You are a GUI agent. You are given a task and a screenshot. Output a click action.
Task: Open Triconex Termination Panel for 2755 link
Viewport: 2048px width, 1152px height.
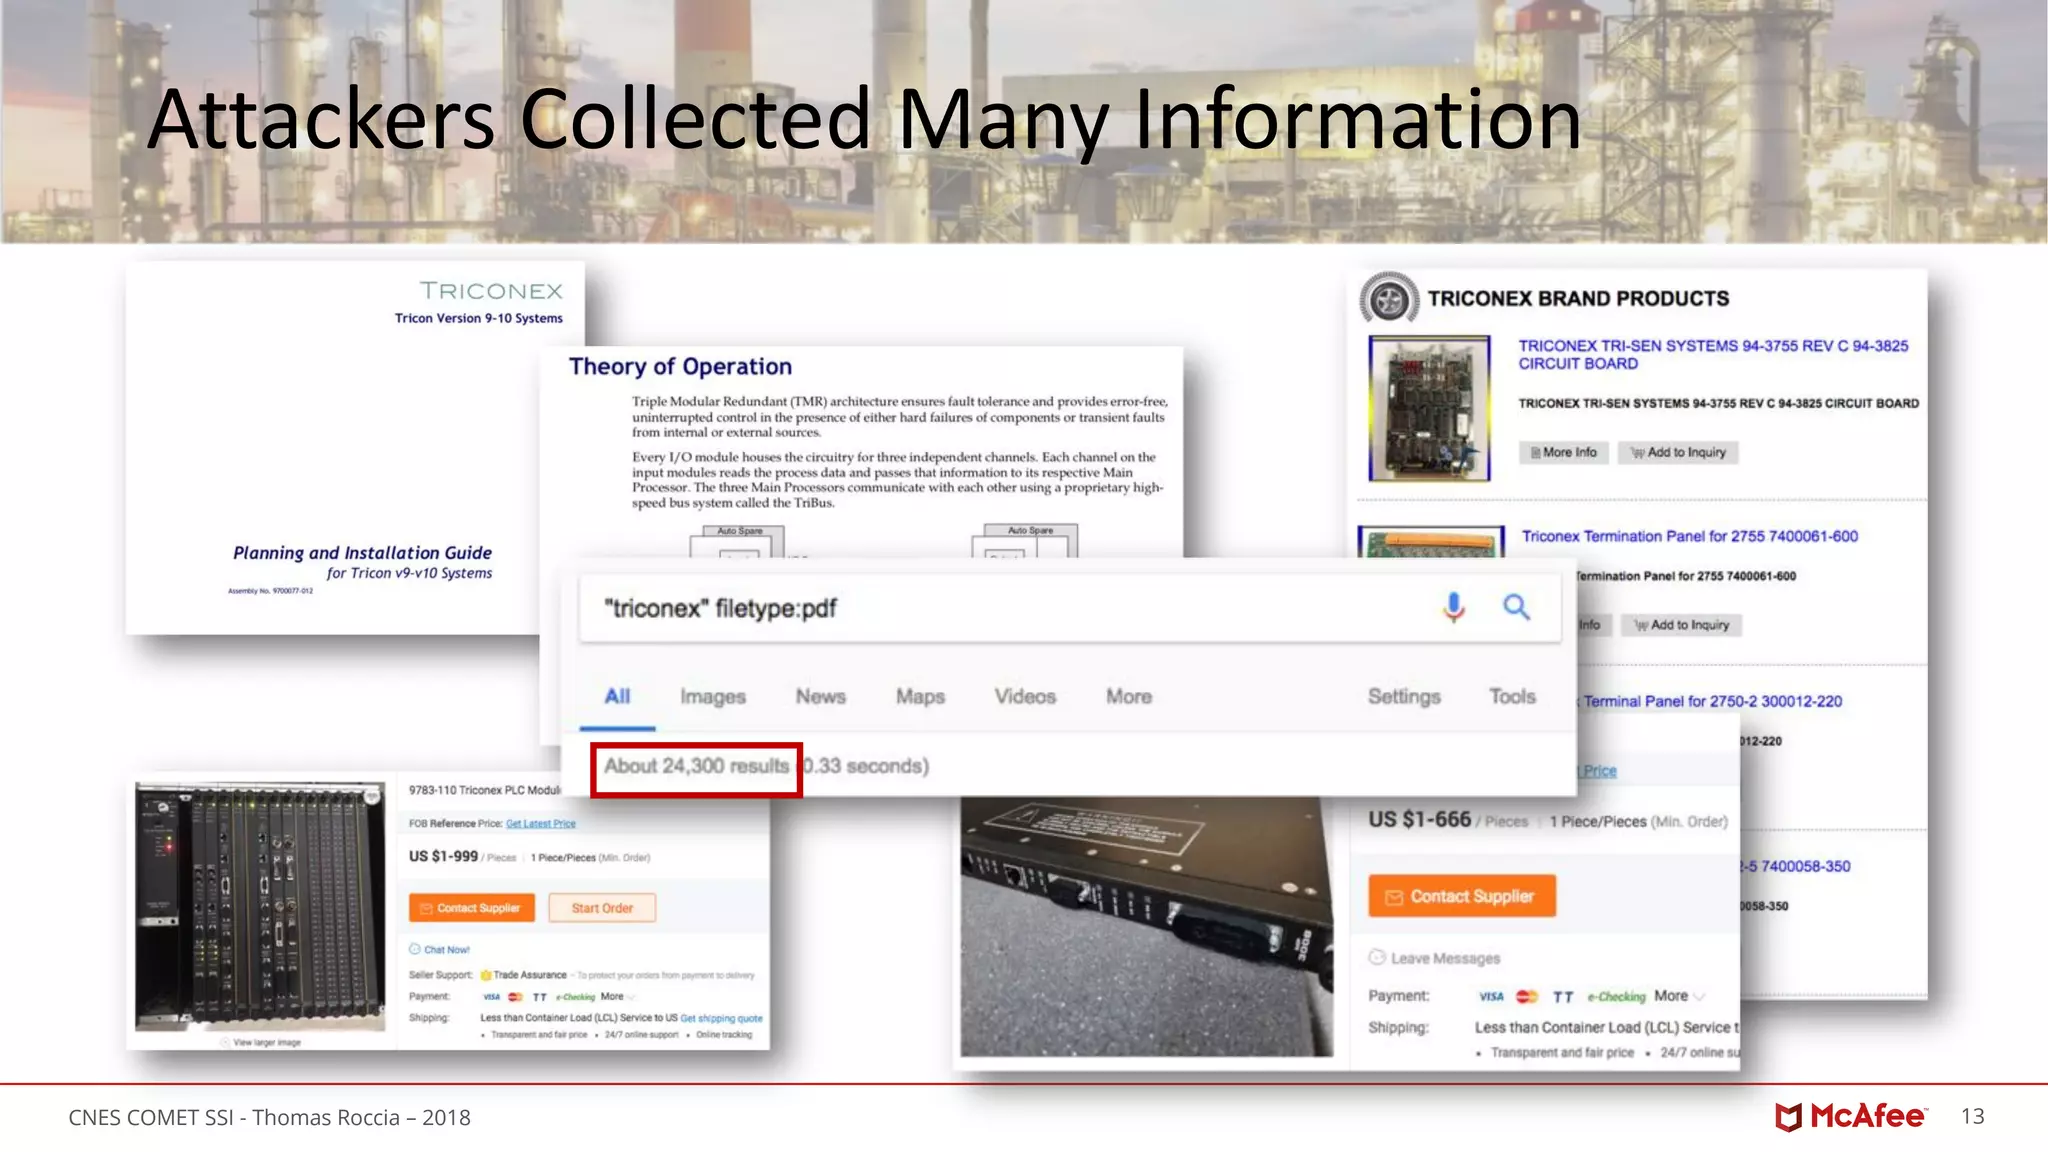point(1690,536)
